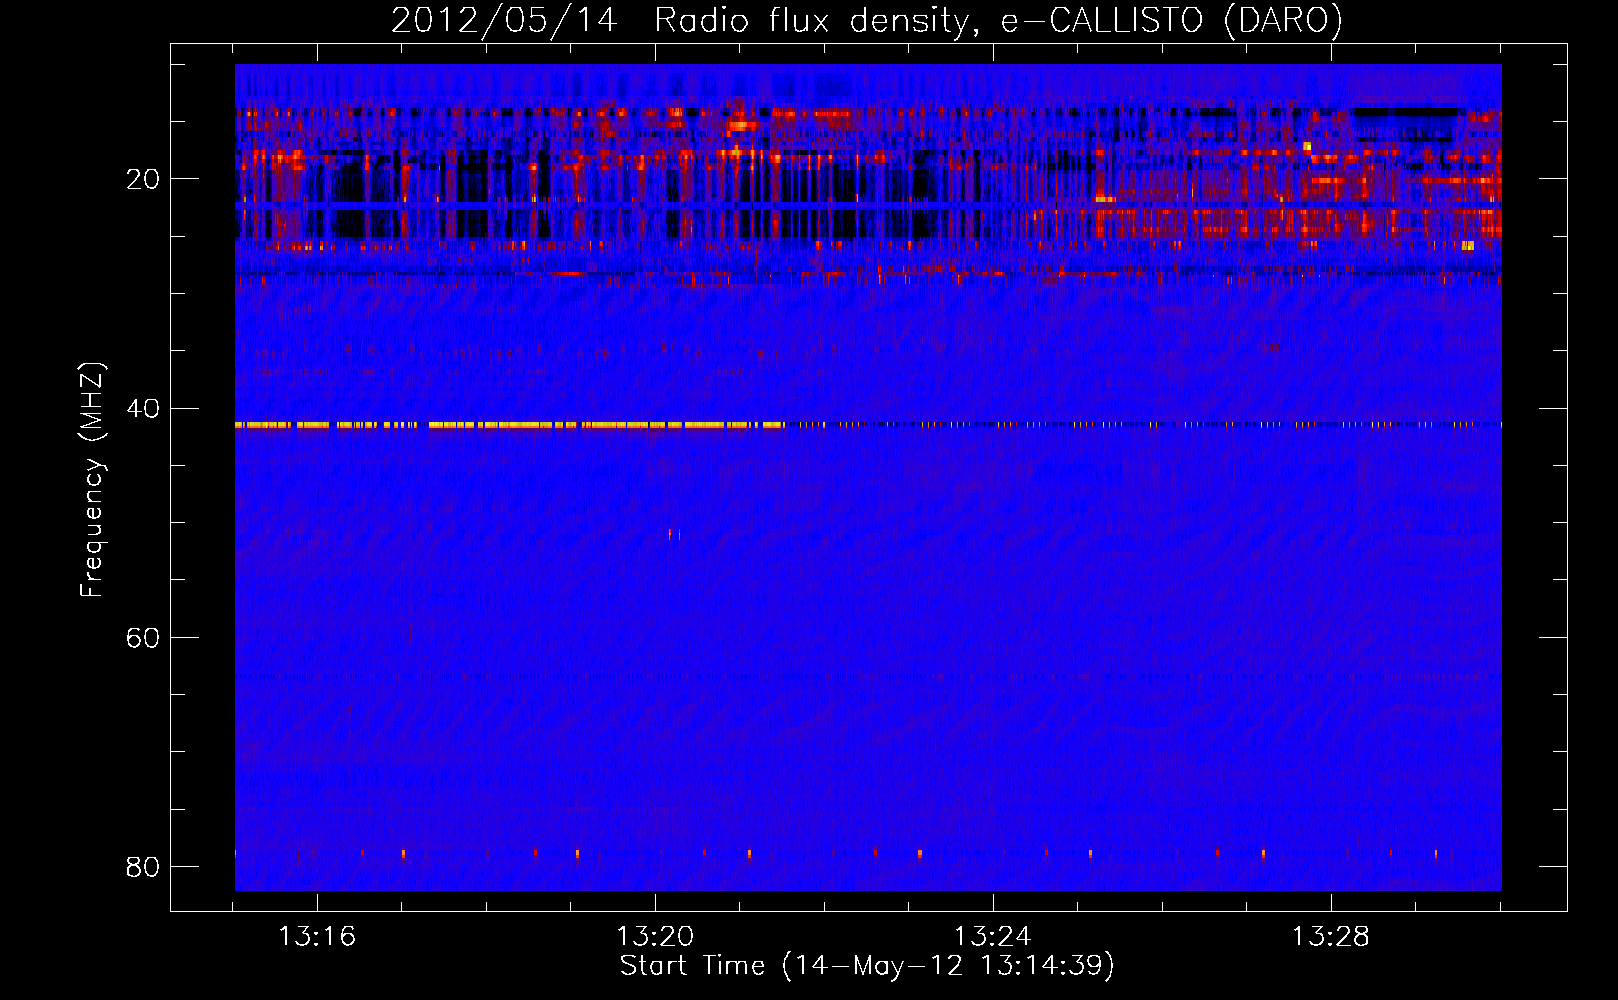
Task: Click the 40 MHz frequency tick label
Action: 143,408
